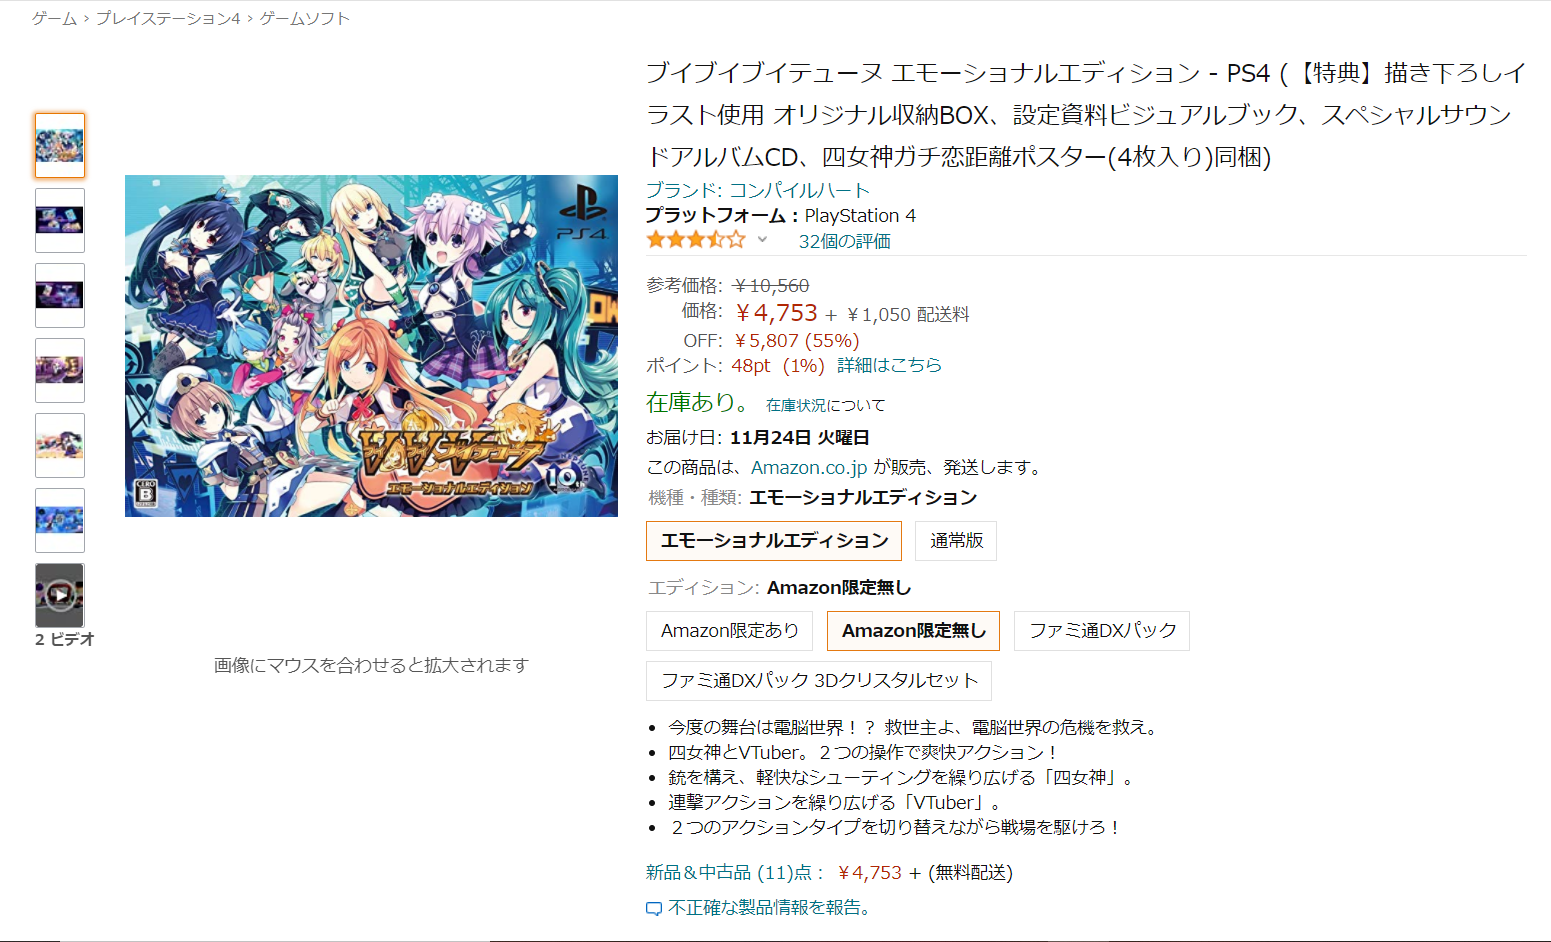This screenshot has width=1551, height=942.
Task: Click the main product cover image
Action: pyautogui.click(x=371, y=346)
